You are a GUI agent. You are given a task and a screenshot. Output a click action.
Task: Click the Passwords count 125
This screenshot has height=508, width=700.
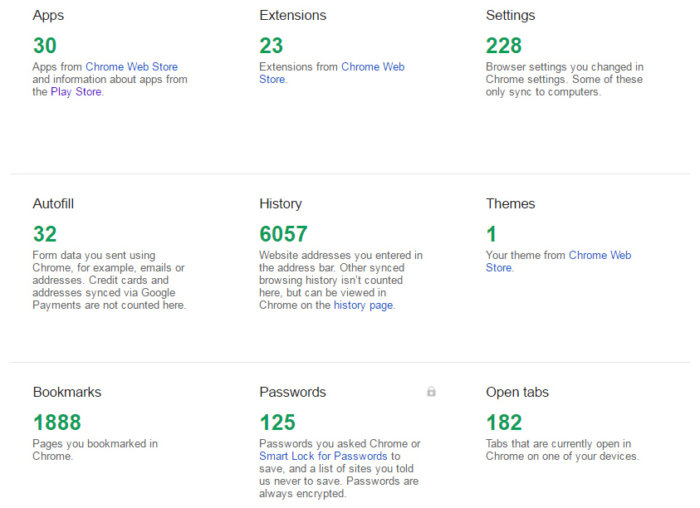277,422
